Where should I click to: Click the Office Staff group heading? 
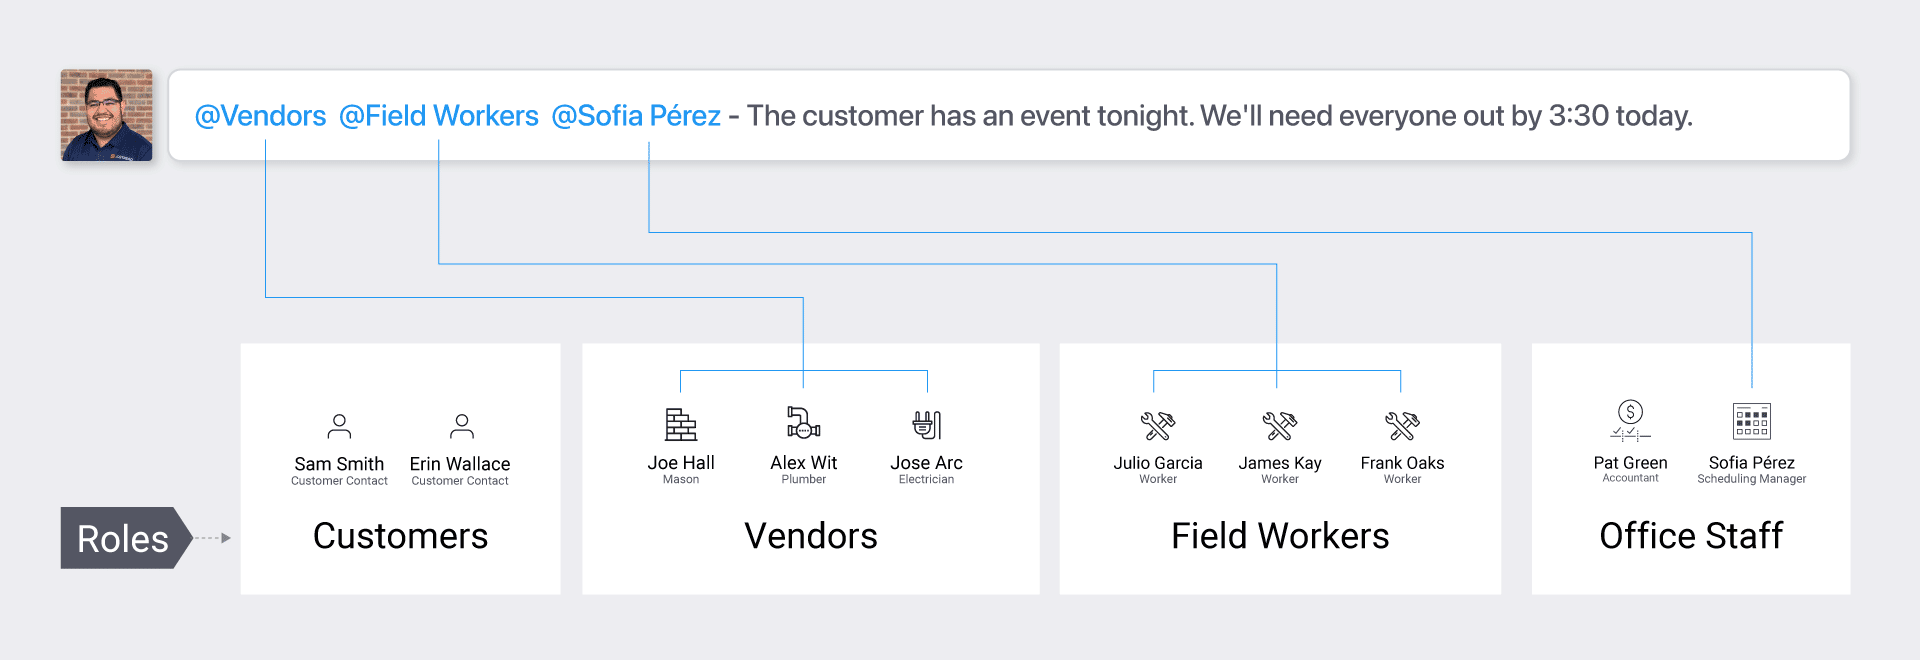coord(1691,536)
